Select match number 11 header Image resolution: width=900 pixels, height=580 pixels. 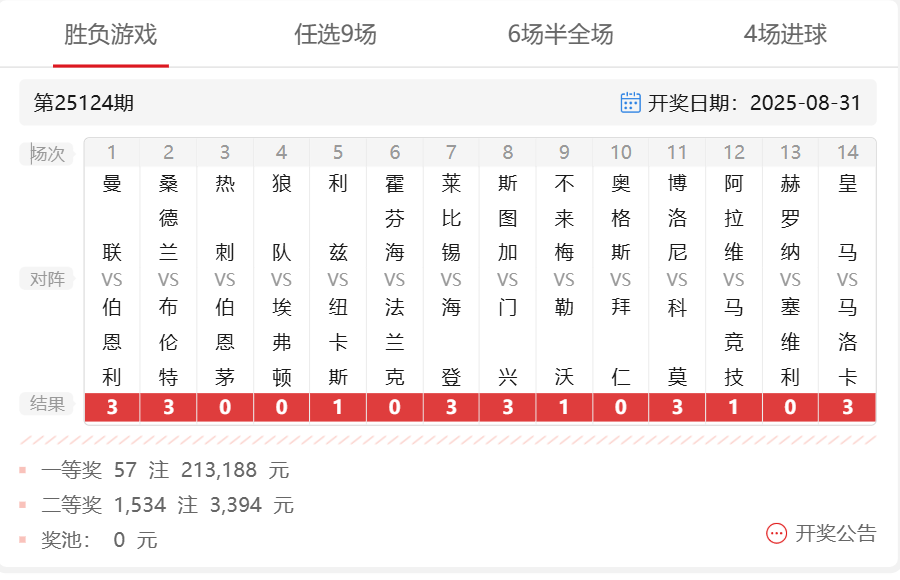(x=677, y=152)
